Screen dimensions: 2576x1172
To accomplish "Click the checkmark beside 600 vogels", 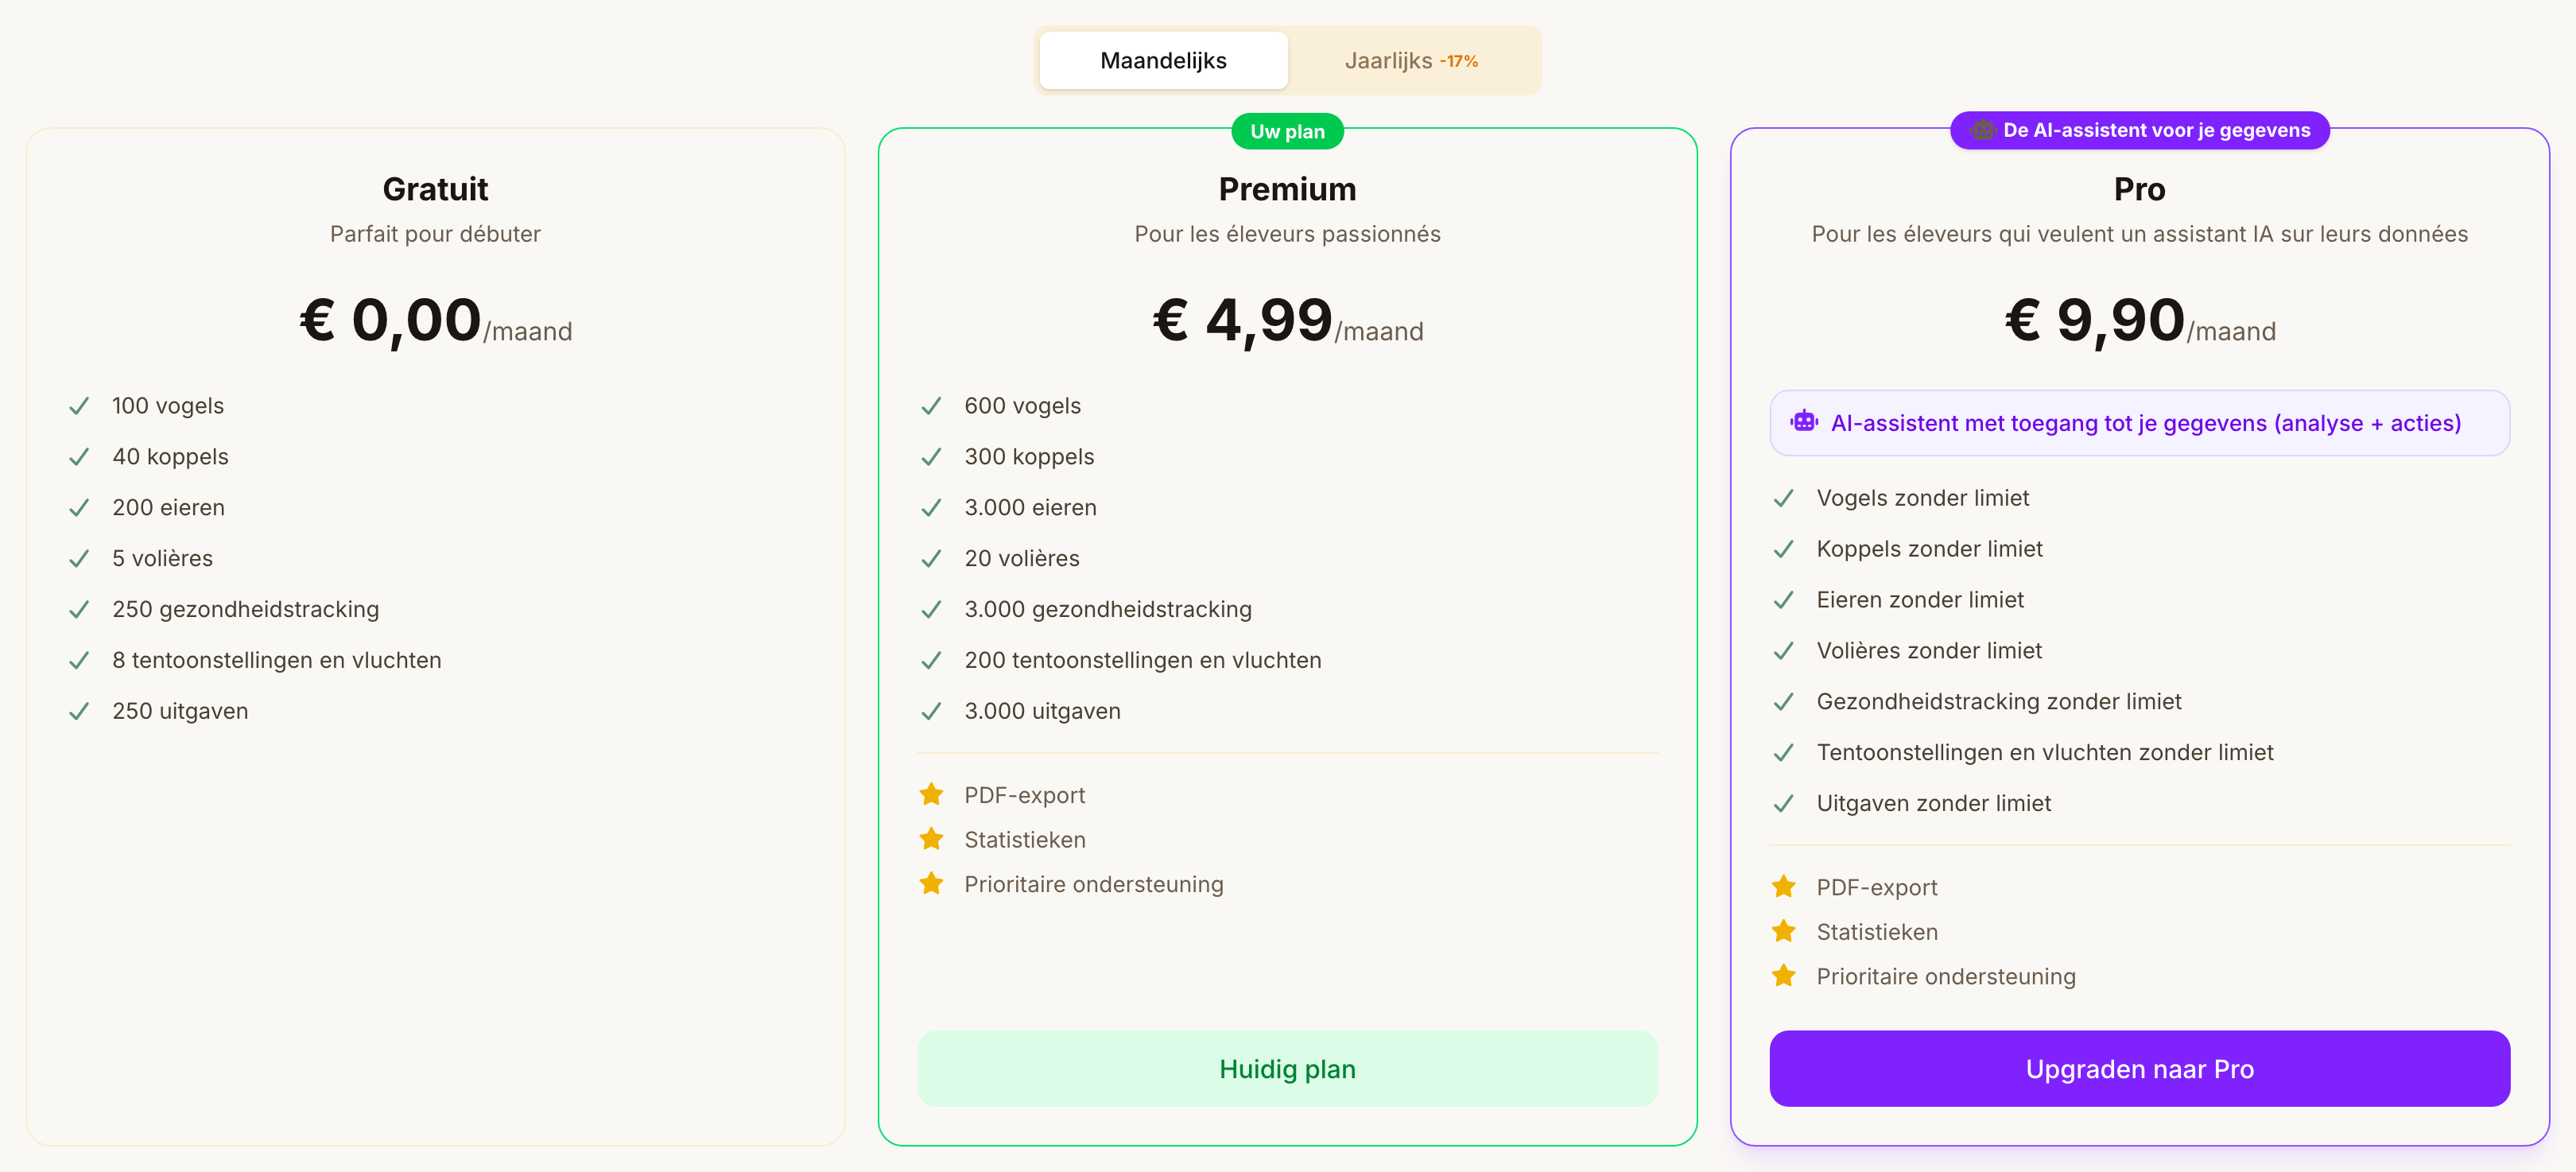I will 931,406.
